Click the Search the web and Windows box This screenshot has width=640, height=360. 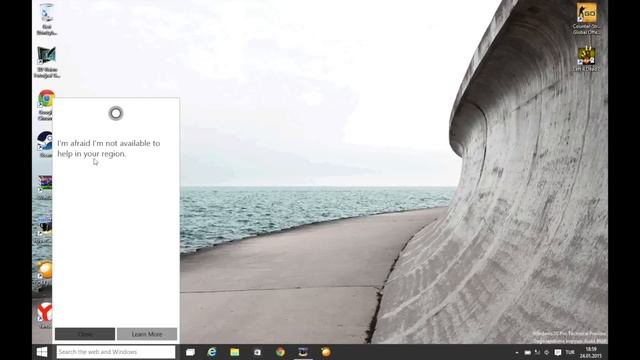pos(116,352)
